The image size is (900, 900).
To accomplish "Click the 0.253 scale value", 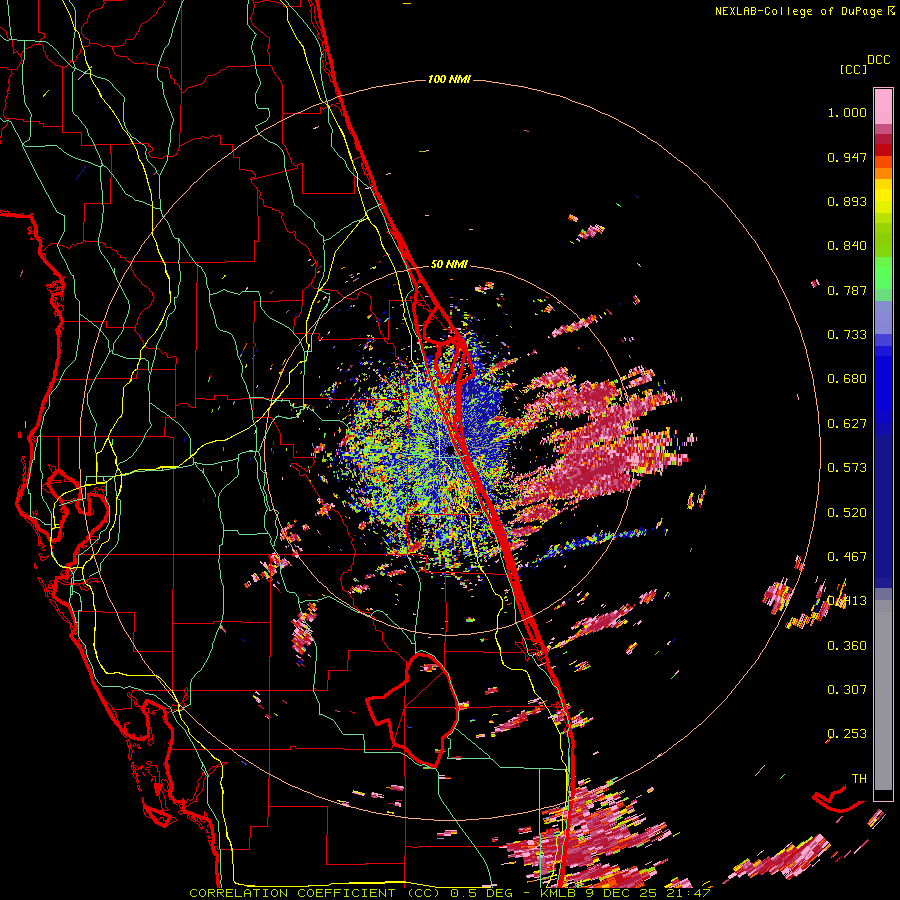I will click(x=847, y=734).
